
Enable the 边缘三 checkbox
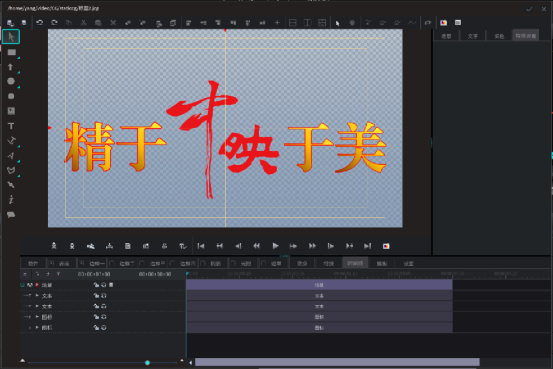point(142,263)
